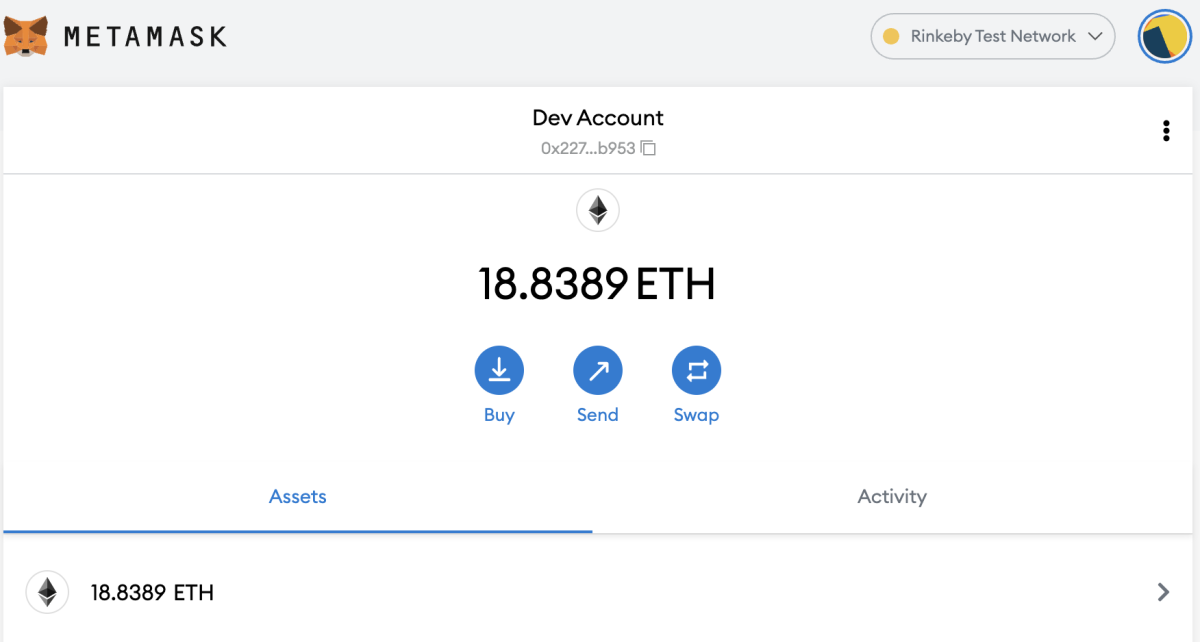This screenshot has height=642, width=1200.
Task: Click the Send button label
Action: pyautogui.click(x=597, y=414)
